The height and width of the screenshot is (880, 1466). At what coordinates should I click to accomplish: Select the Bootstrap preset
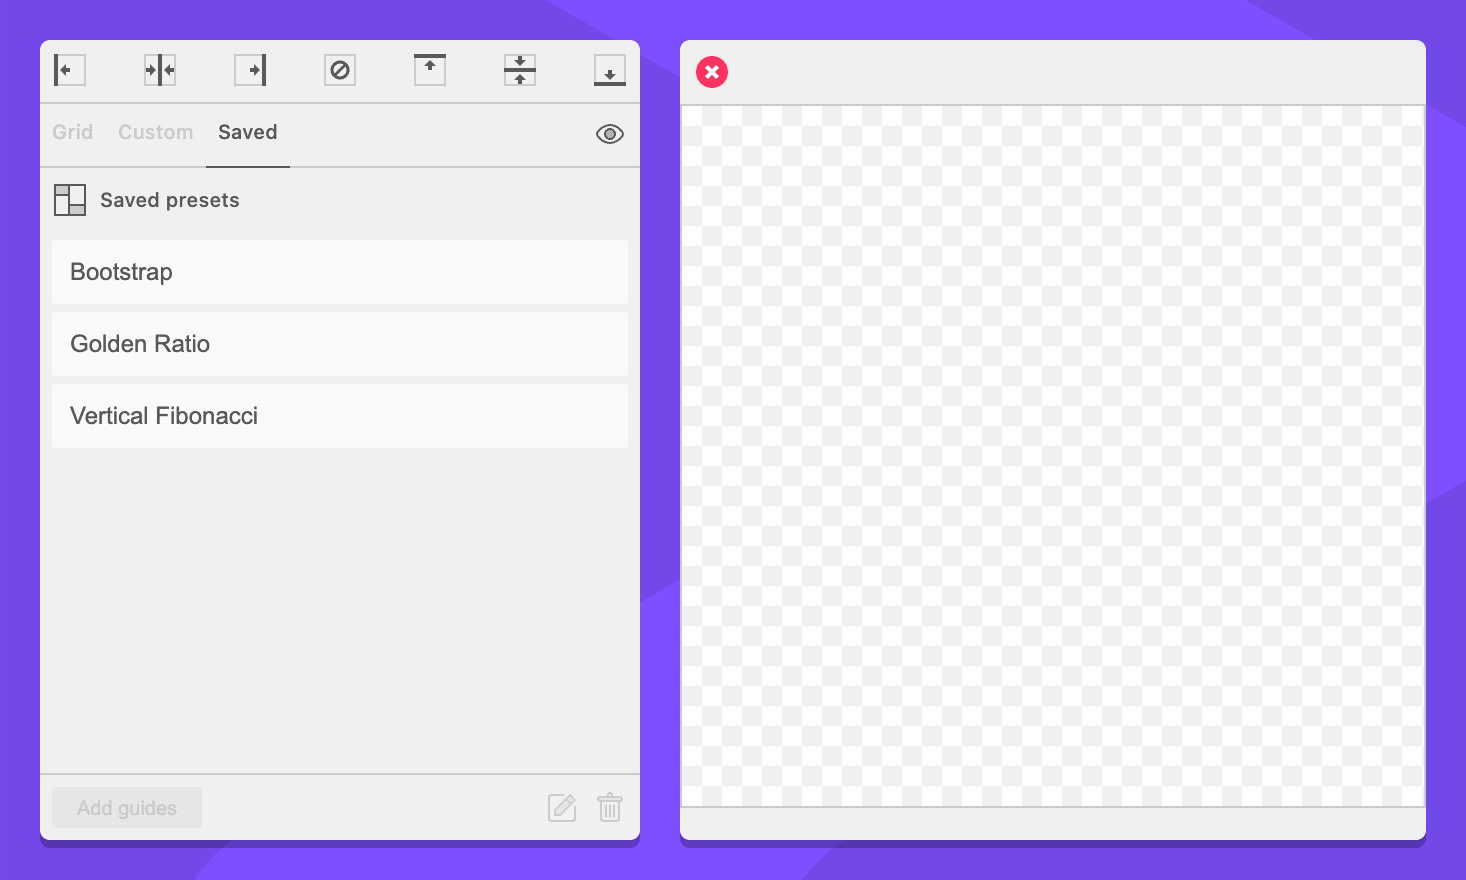340,272
